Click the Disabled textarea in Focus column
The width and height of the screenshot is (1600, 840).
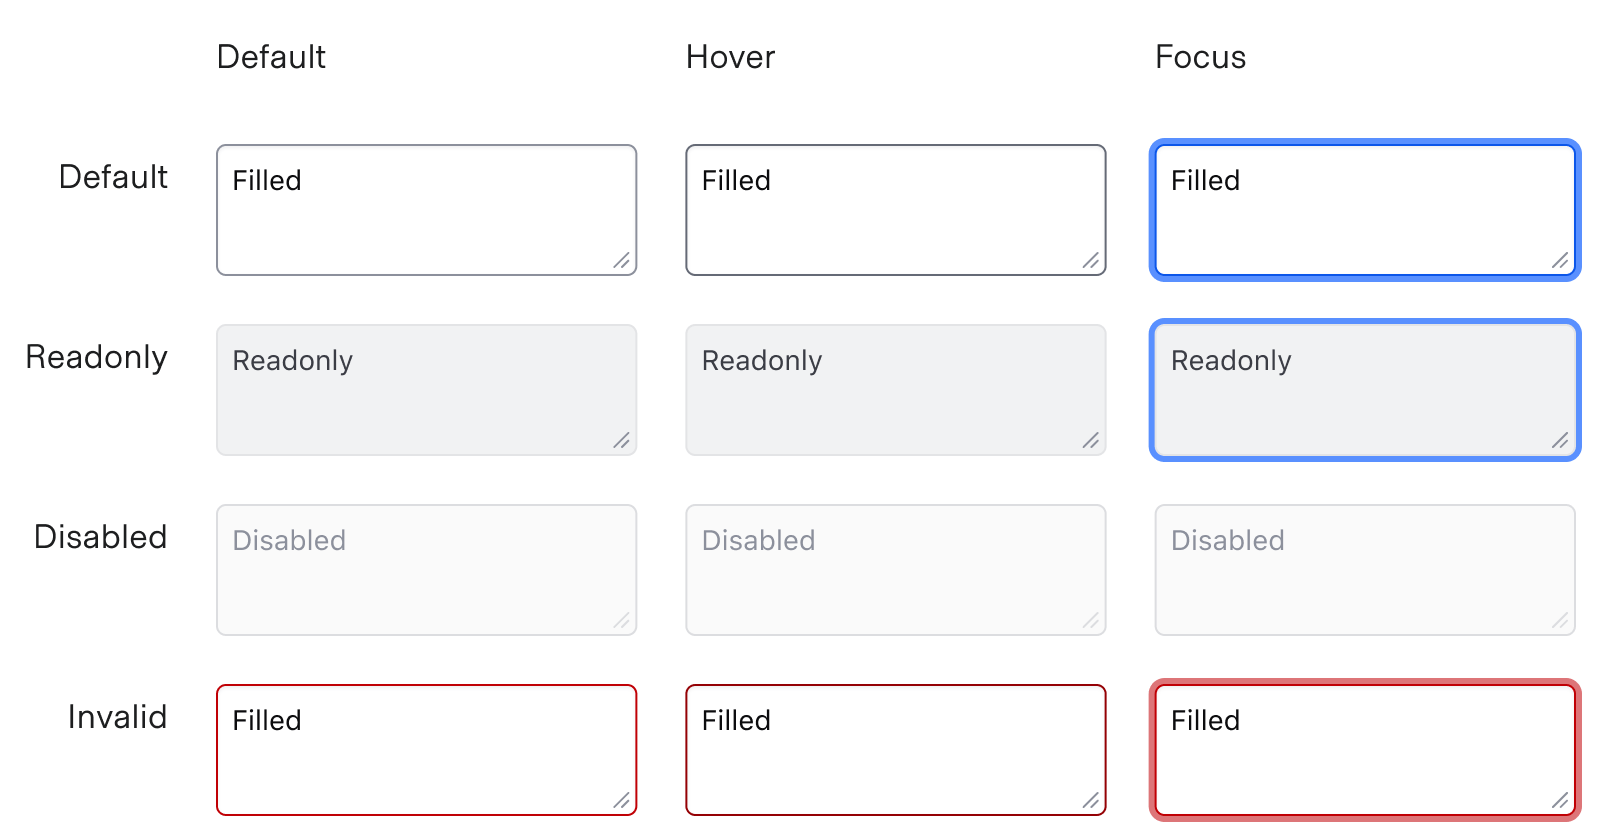(1365, 570)
